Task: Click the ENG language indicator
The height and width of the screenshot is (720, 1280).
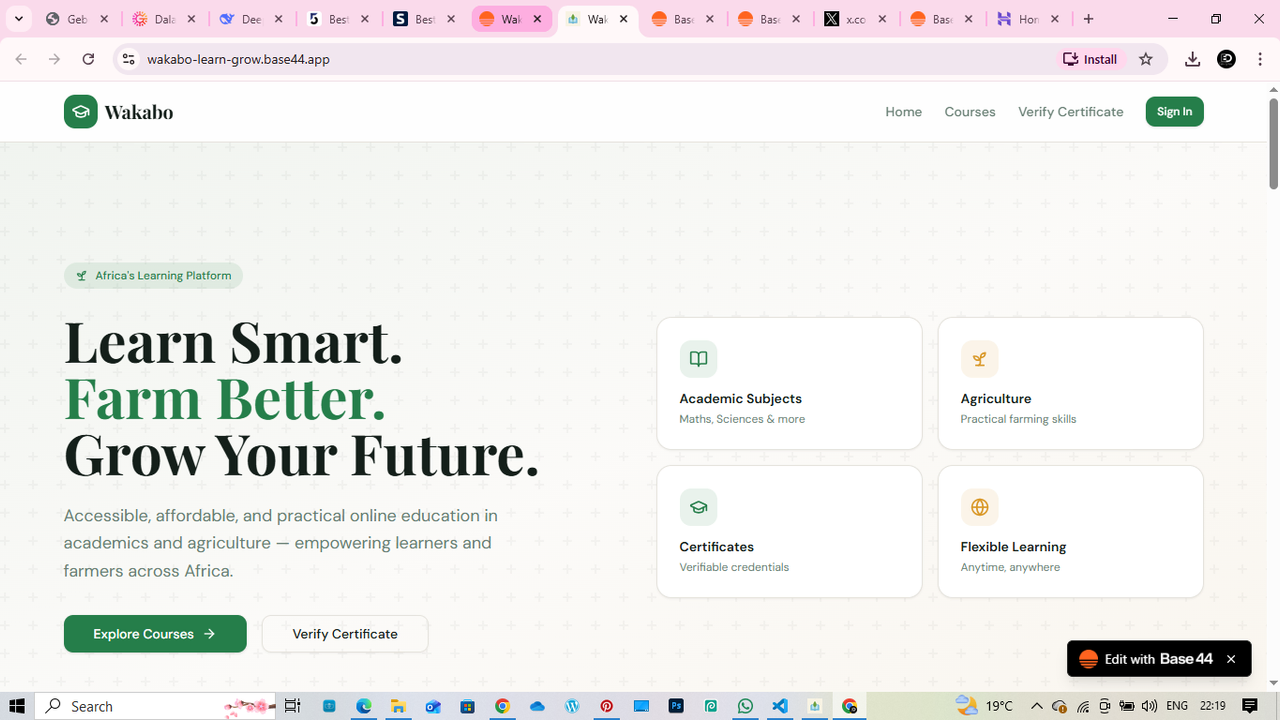Action: coord(1177,706)
